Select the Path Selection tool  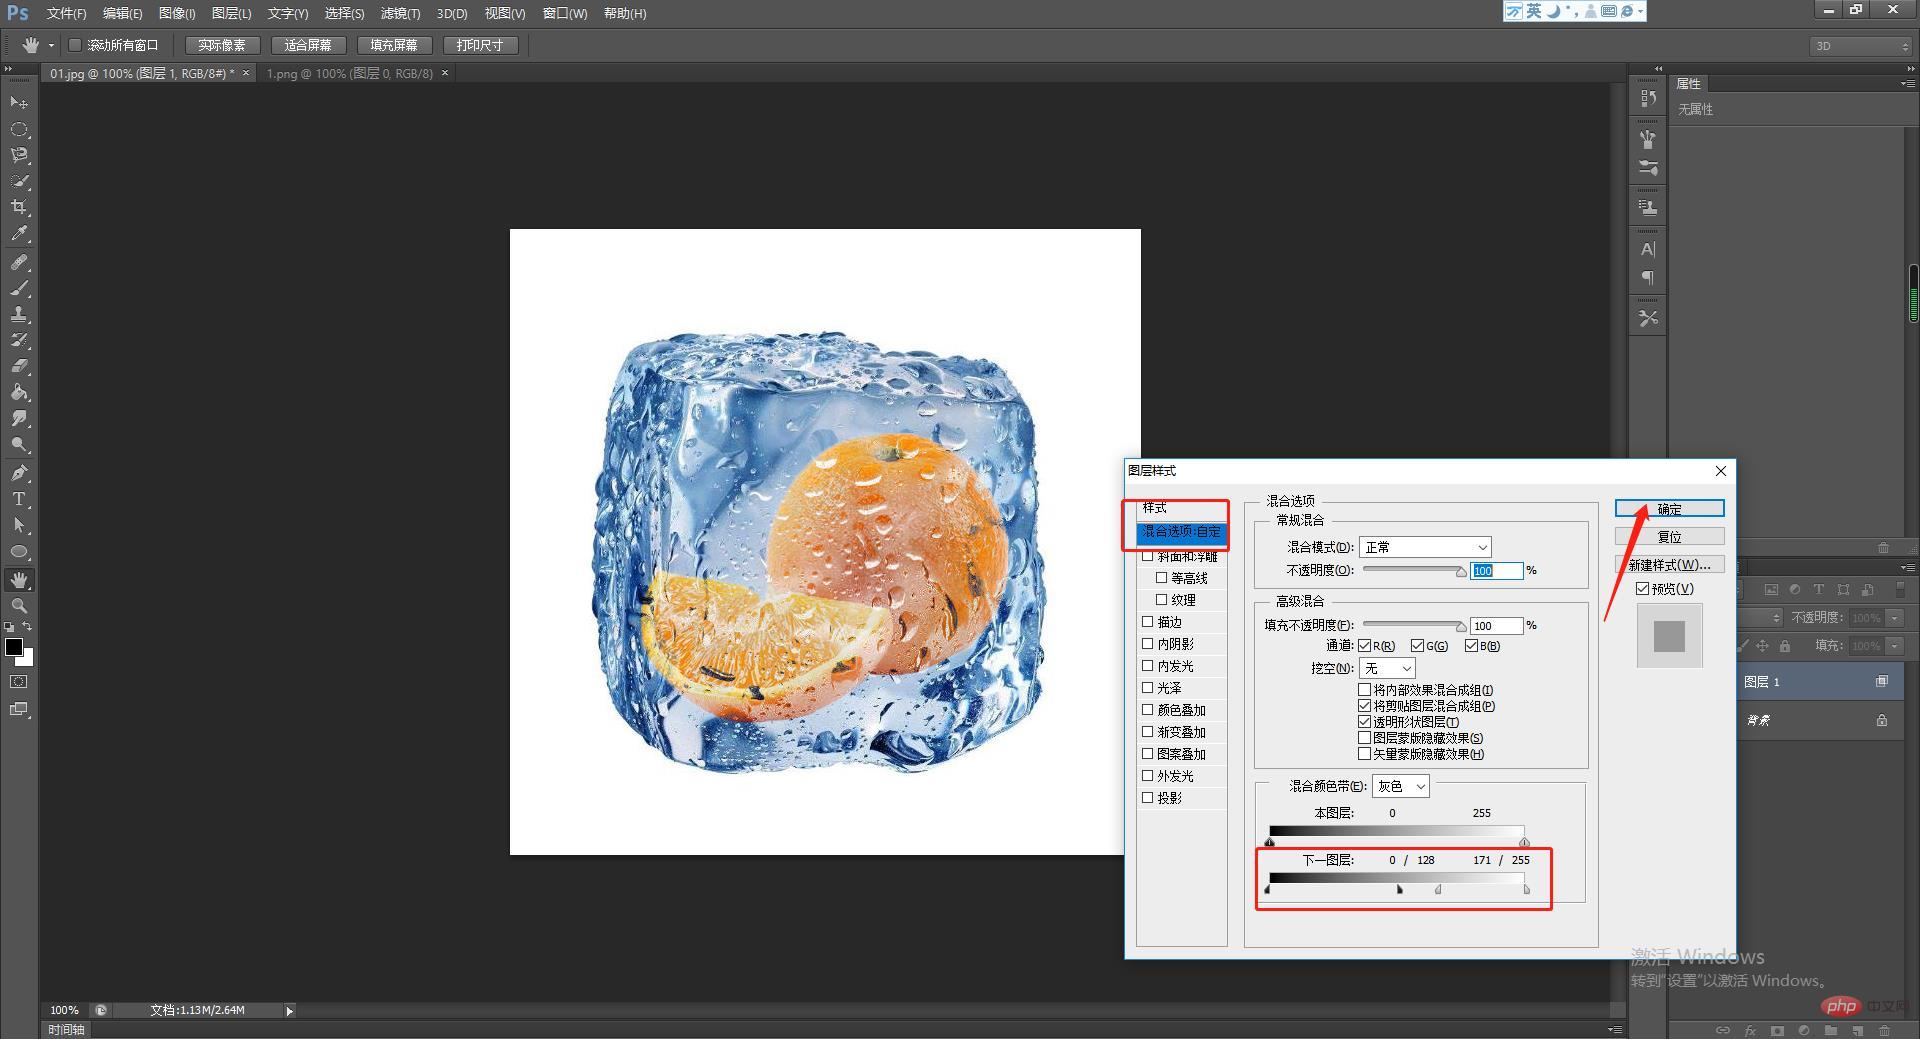(19, 524)
